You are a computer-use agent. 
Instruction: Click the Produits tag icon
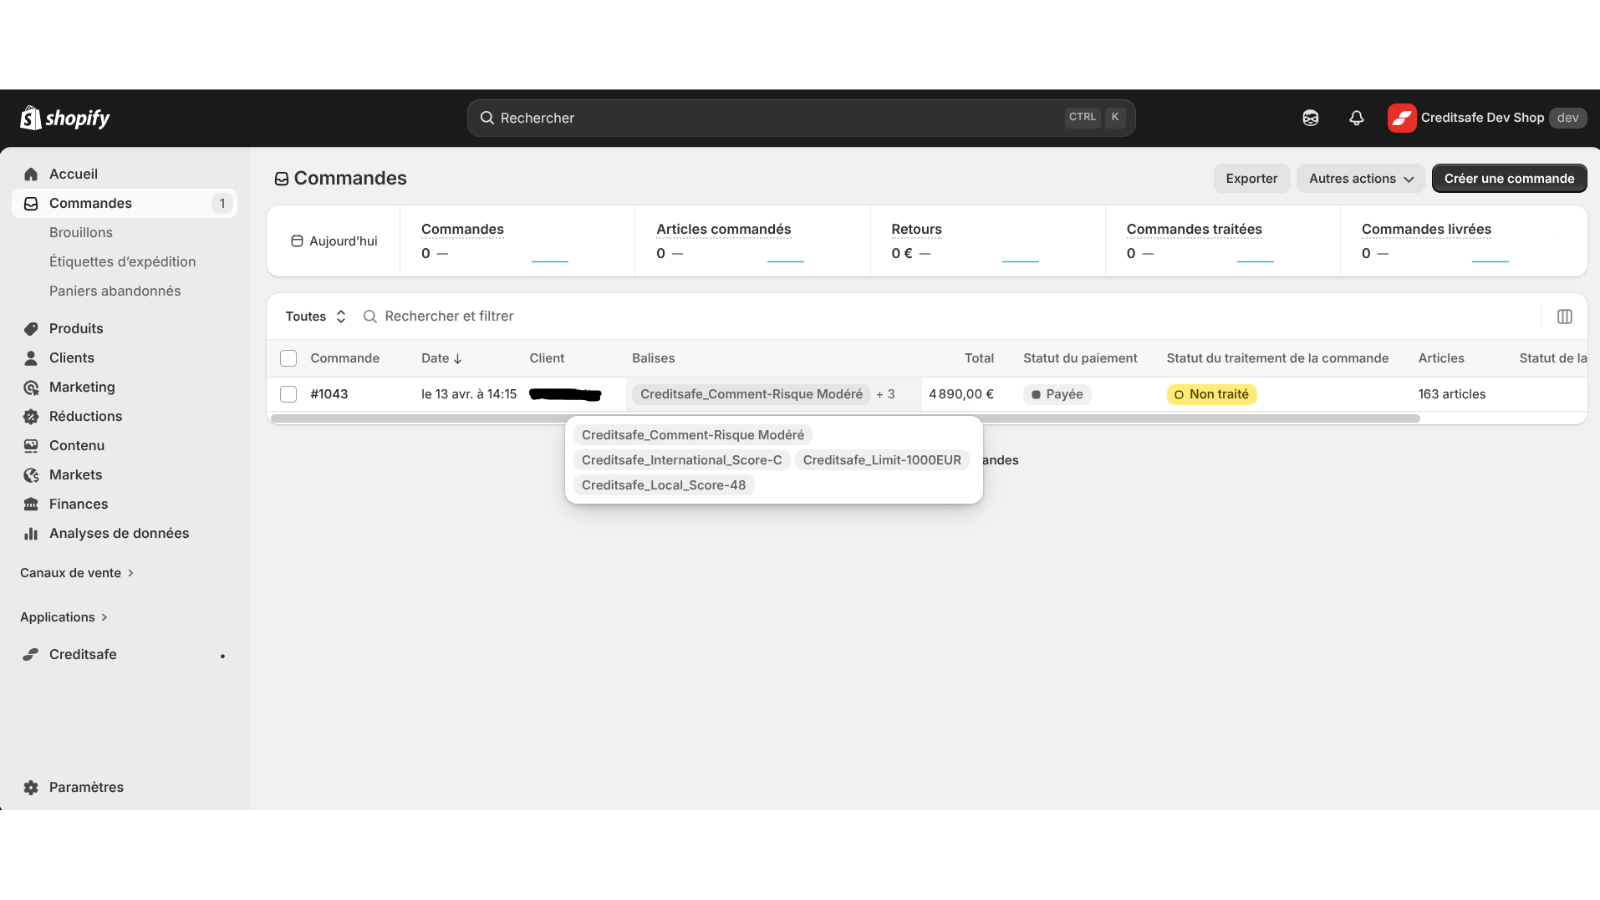click(x=31, y=328)
